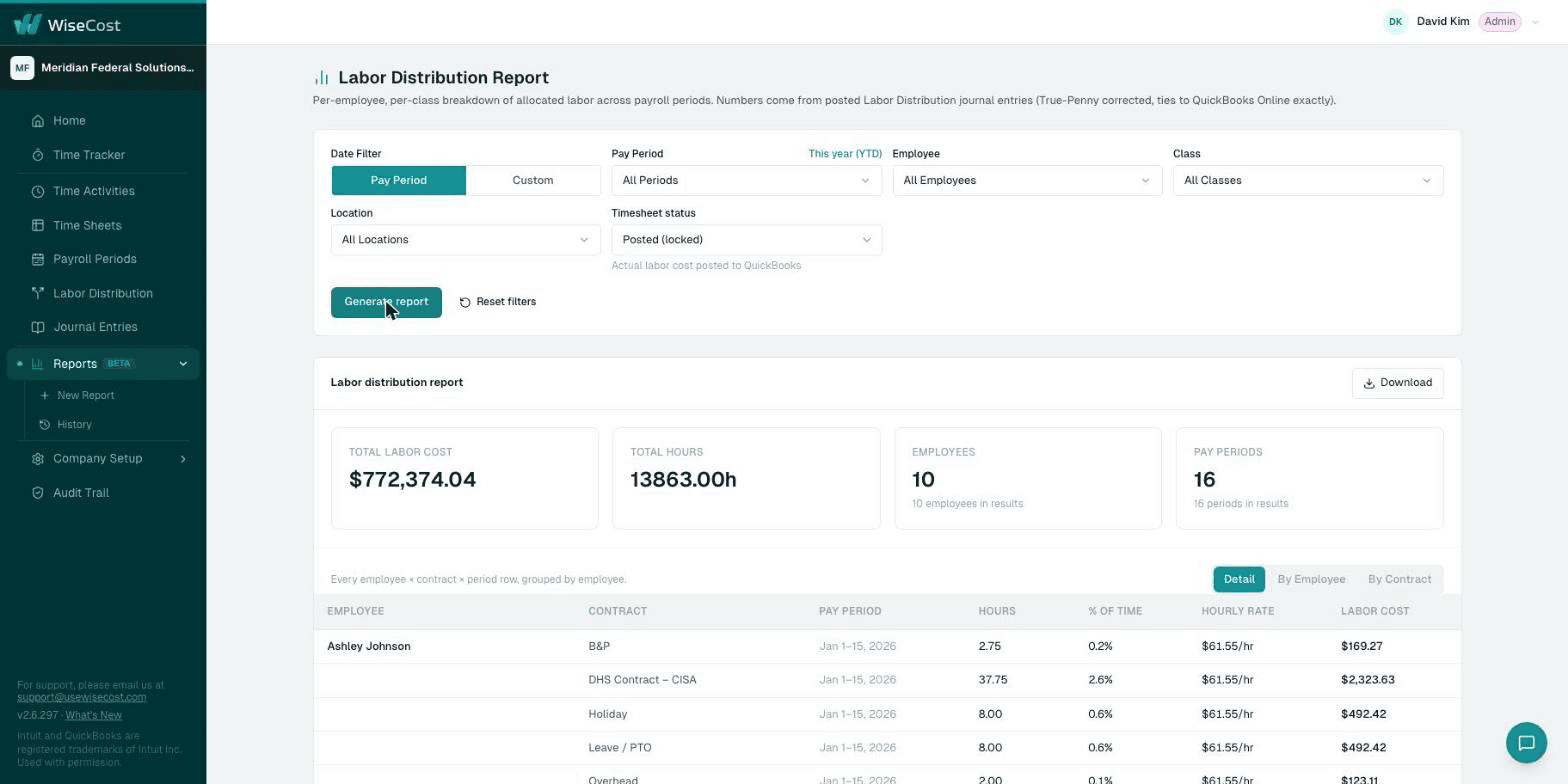Open the Pay Period dropdown
Screen dimensions: 1568x784
coord(746,181)
